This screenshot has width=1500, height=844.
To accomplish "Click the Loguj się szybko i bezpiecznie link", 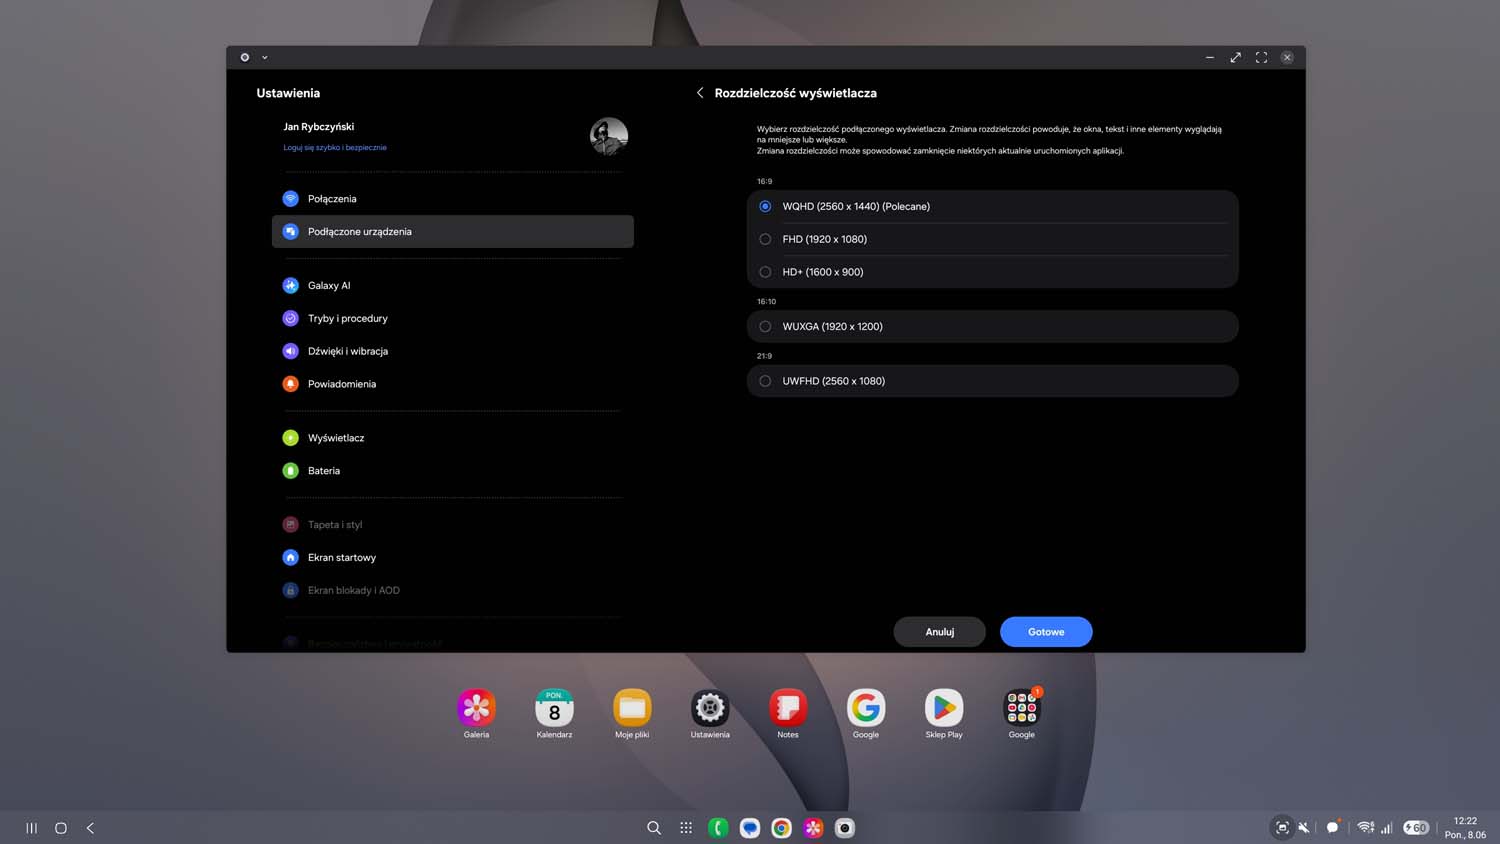I will tap(335, 148).
